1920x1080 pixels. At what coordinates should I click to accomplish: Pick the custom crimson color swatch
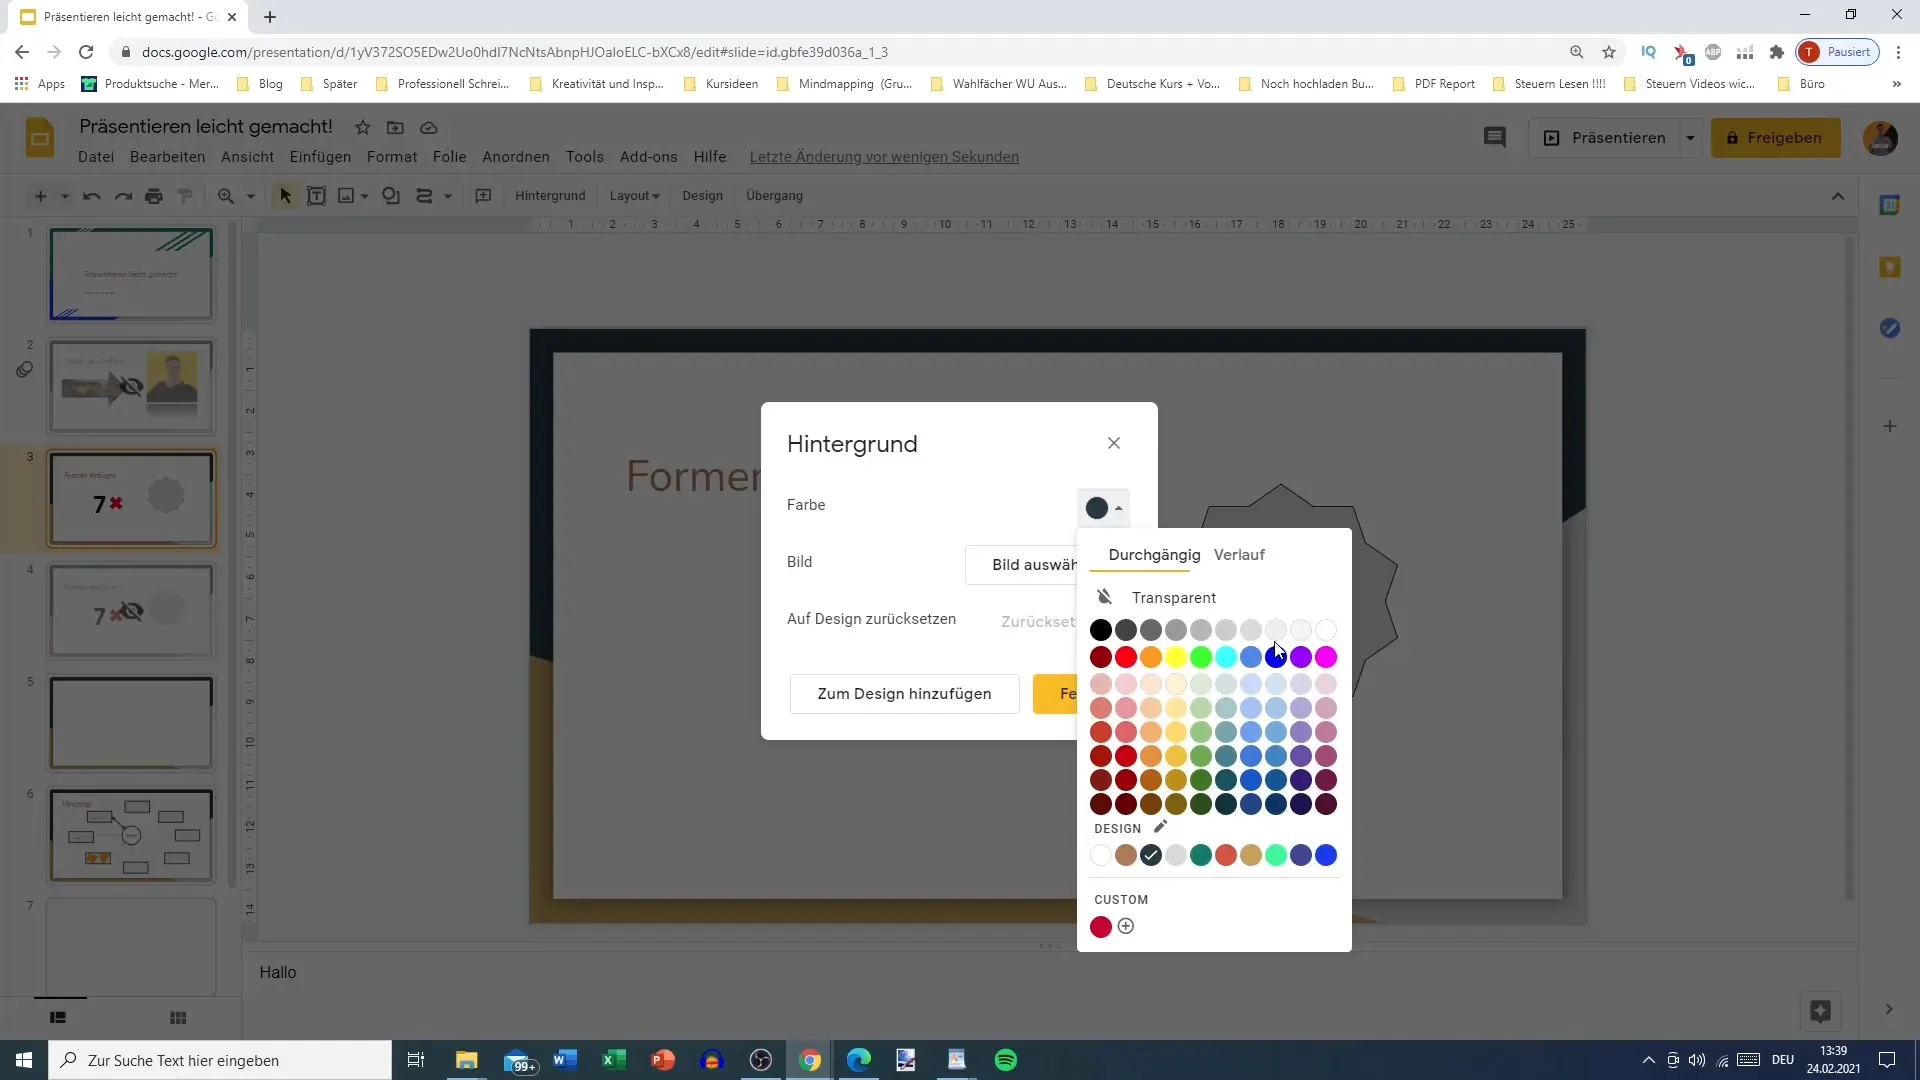[x=1100, y=927]
